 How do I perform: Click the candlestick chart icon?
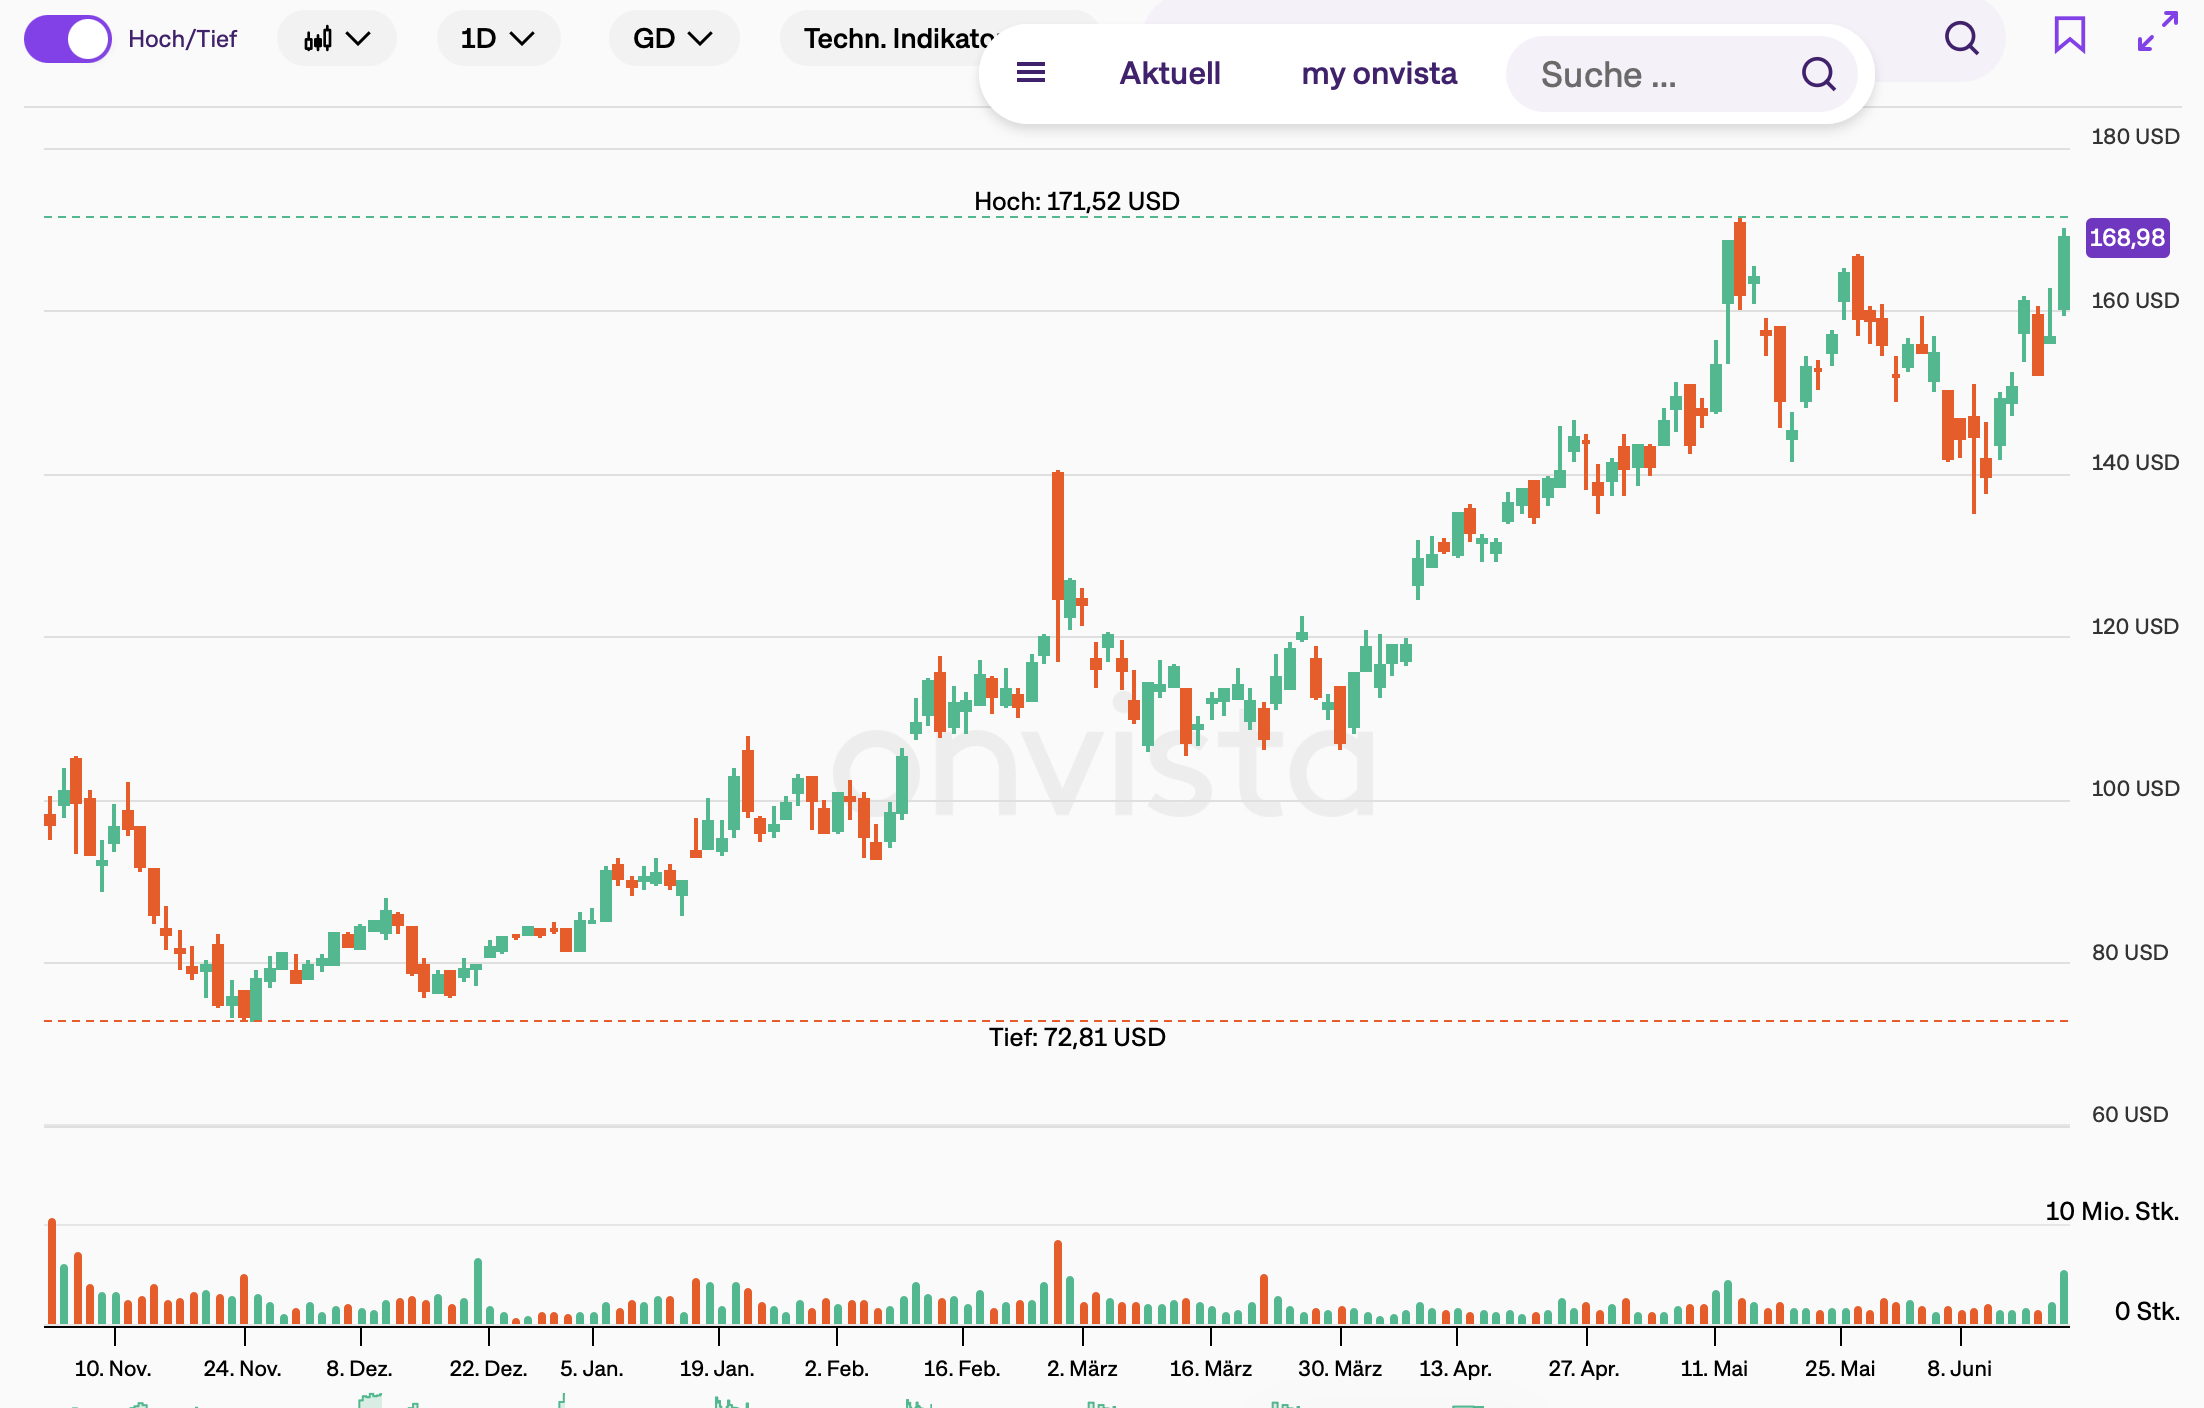pos(318,39)
